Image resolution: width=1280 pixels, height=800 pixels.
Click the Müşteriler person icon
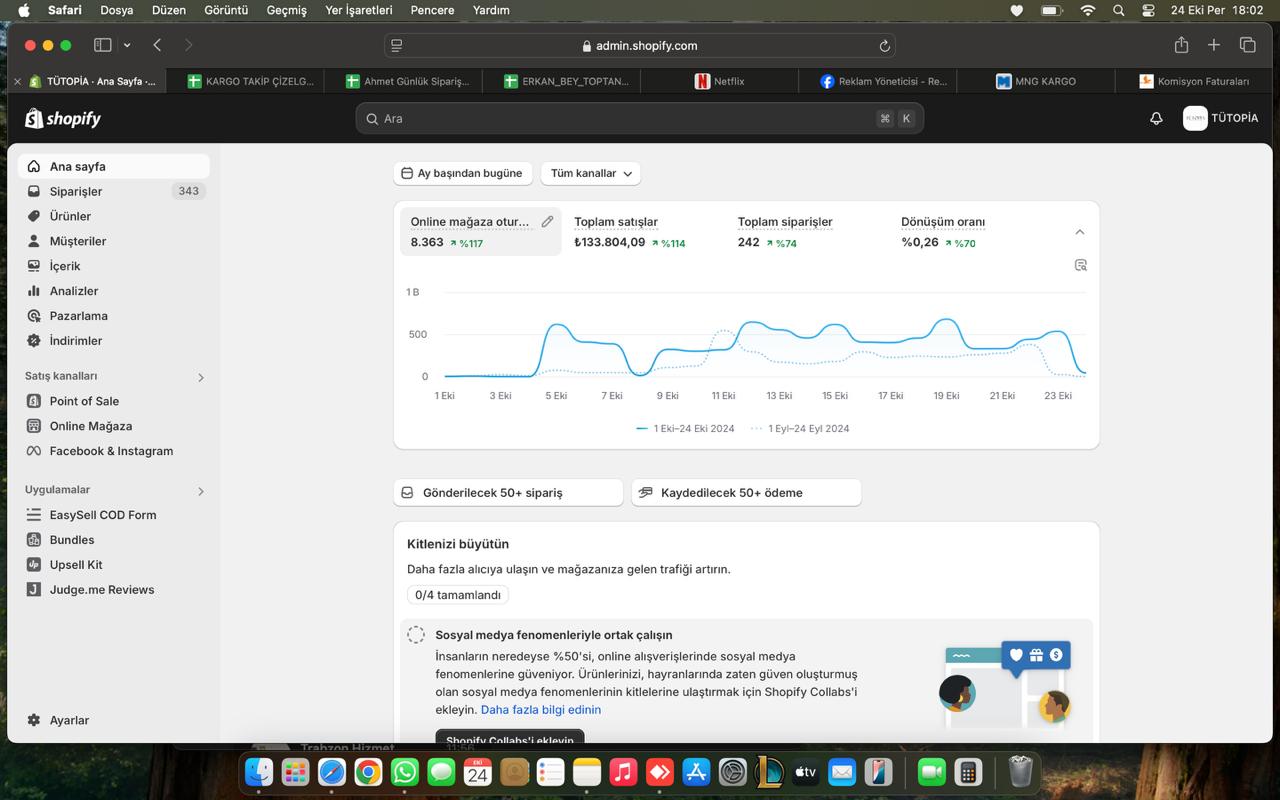(34, 241)
